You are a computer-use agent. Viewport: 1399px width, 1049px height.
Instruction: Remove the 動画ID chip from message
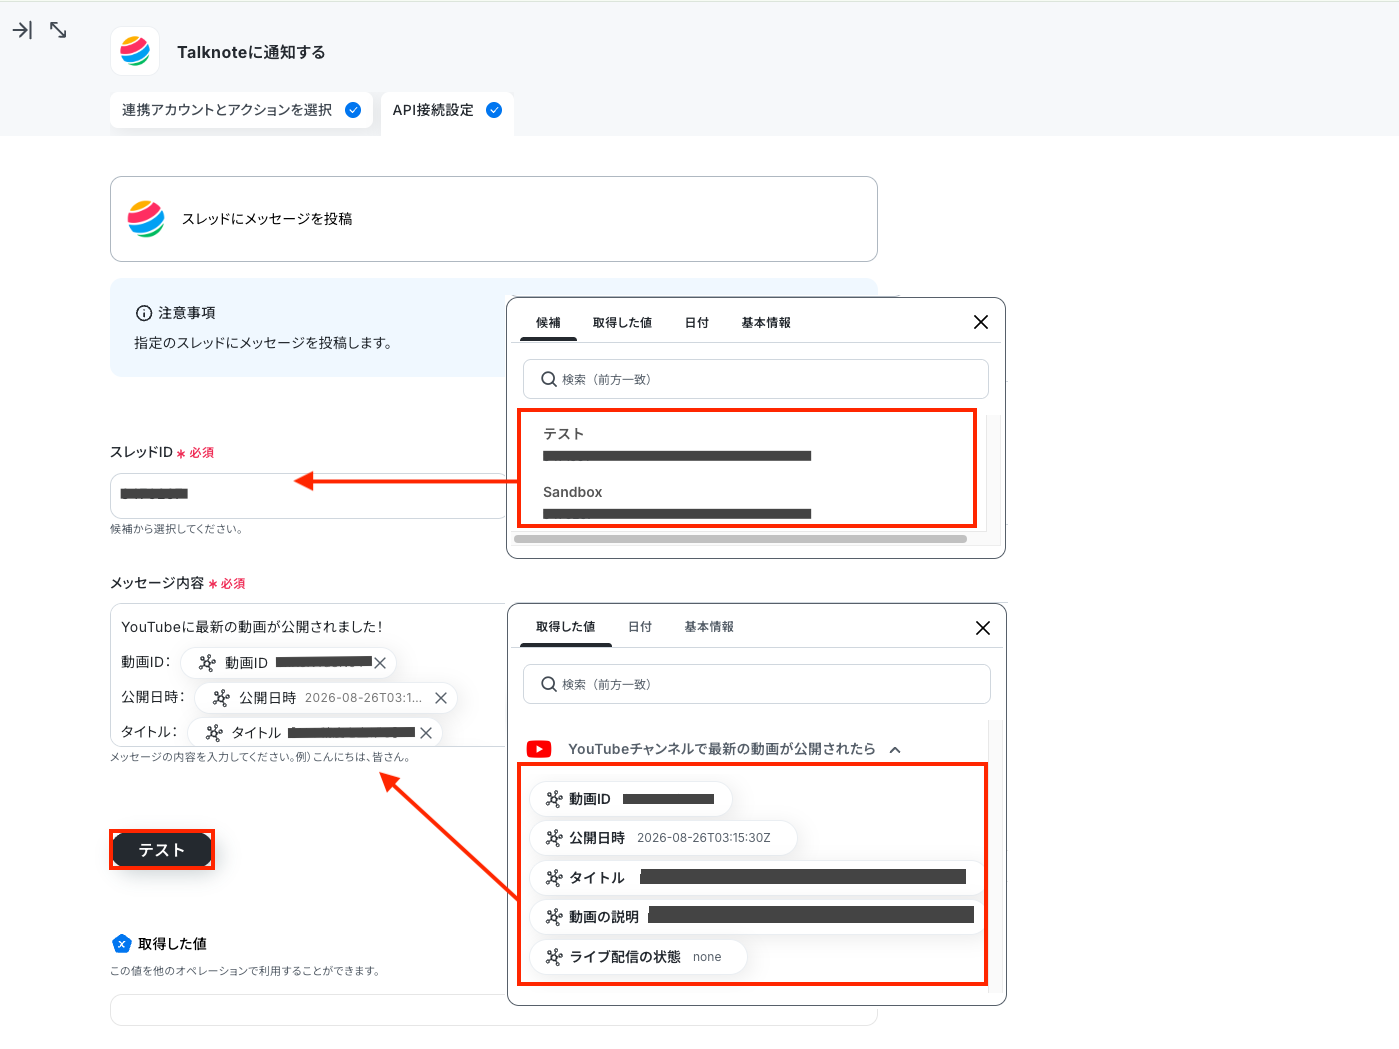[x=380, y=663]
